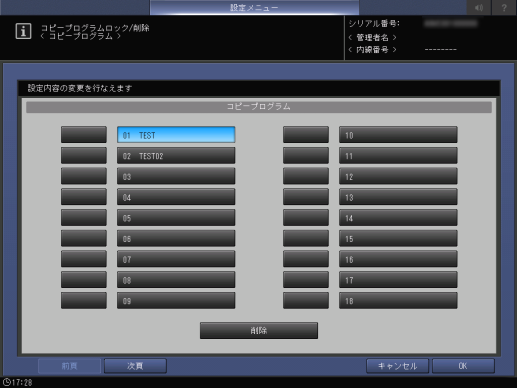Toggle lock button beside slot 14
Screen dimensions: 517x388
tap(306, 218)
